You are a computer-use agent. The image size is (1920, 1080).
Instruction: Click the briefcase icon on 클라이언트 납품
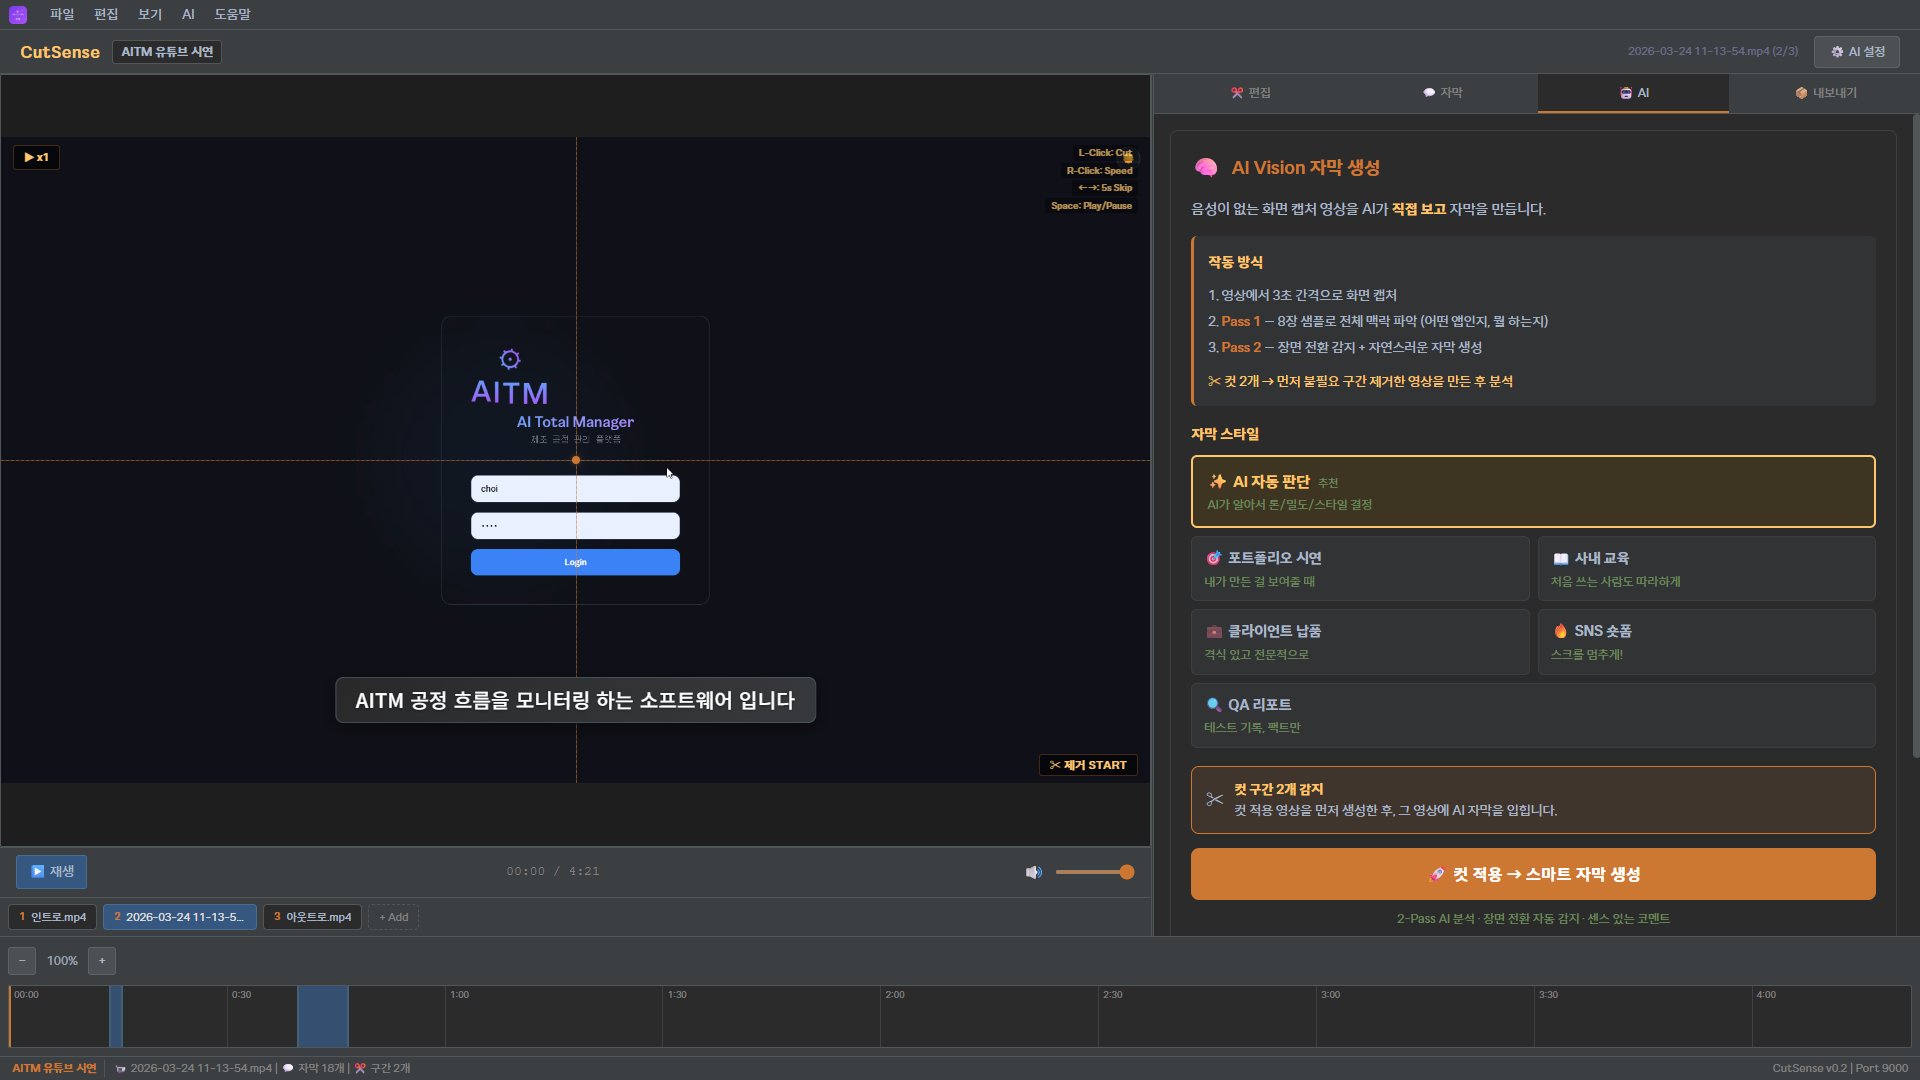pos(1213,631)
